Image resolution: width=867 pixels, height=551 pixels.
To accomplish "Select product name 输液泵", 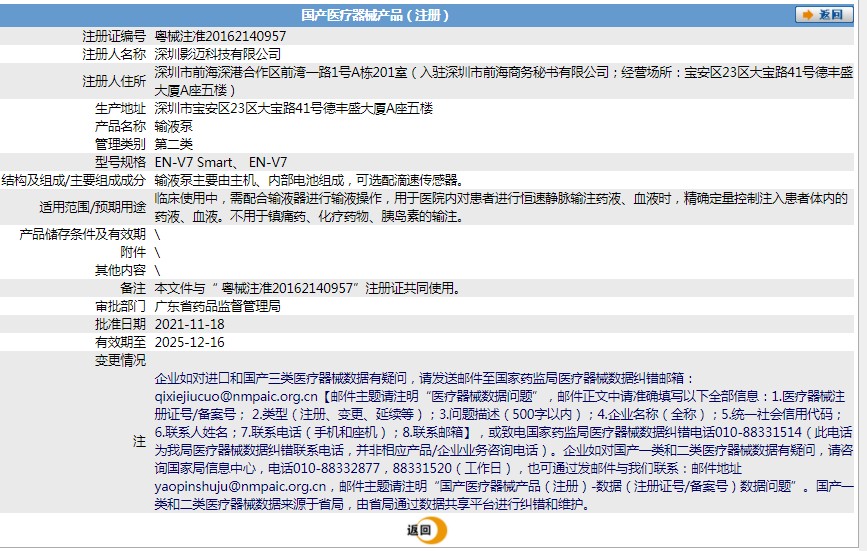I will coord(174,127).
